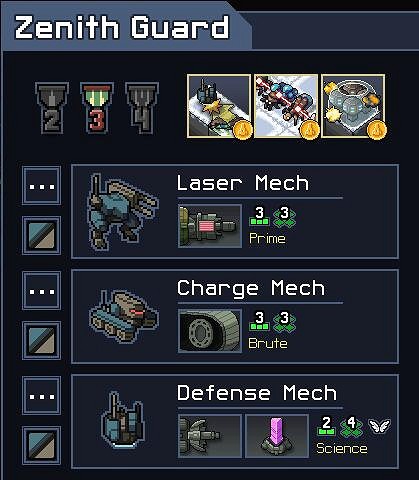Click the flying wings icon on Defense Mech
419x480 pixels.
click(x=379, y=426)
